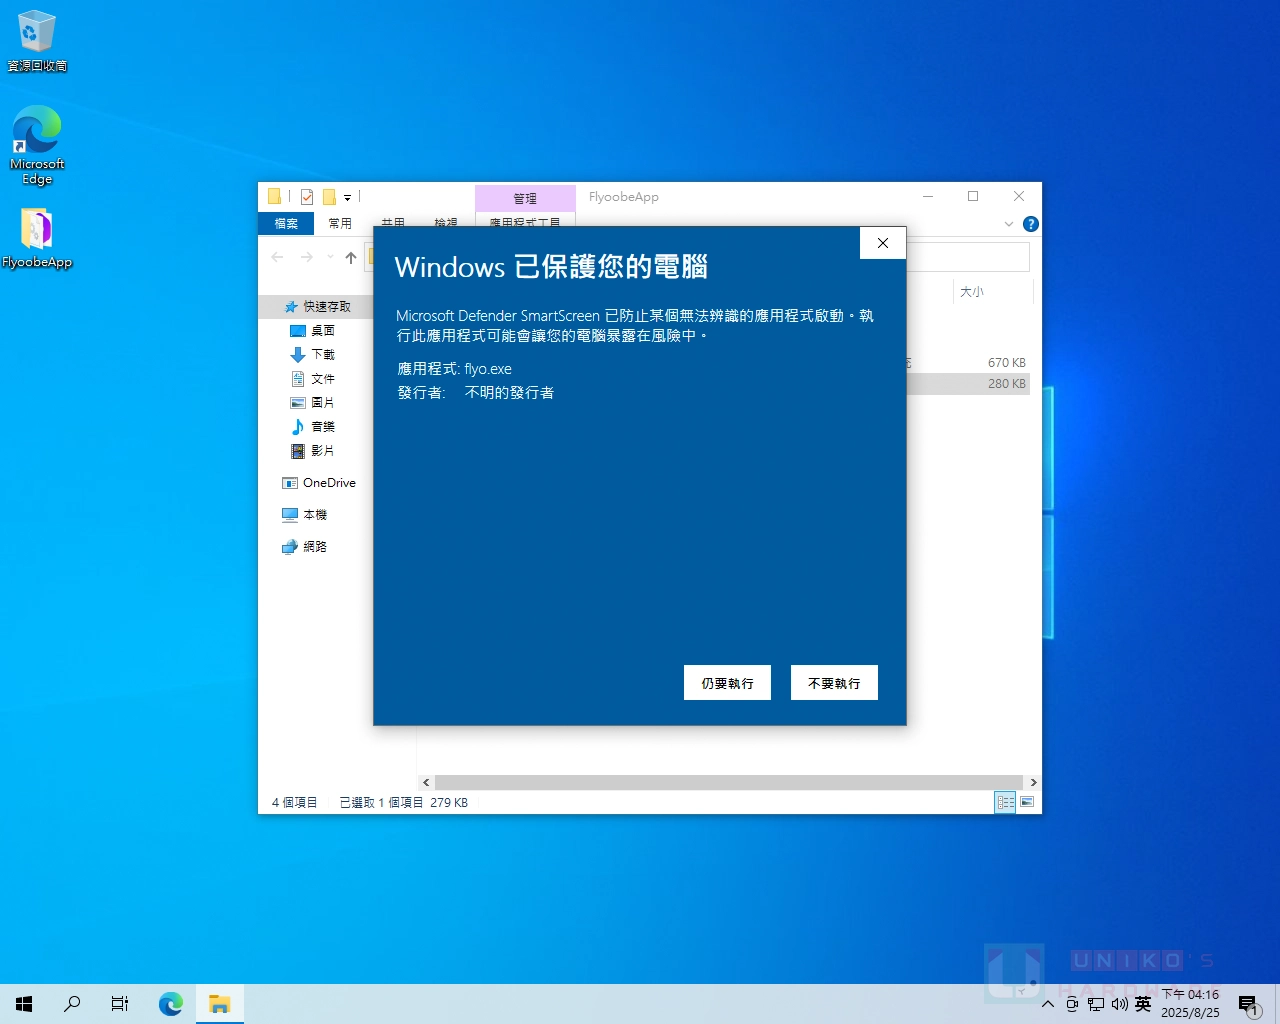Open the 管理 contextual tab
This screenshot has width=1280, height=1024.
click(x=525, y=198)
